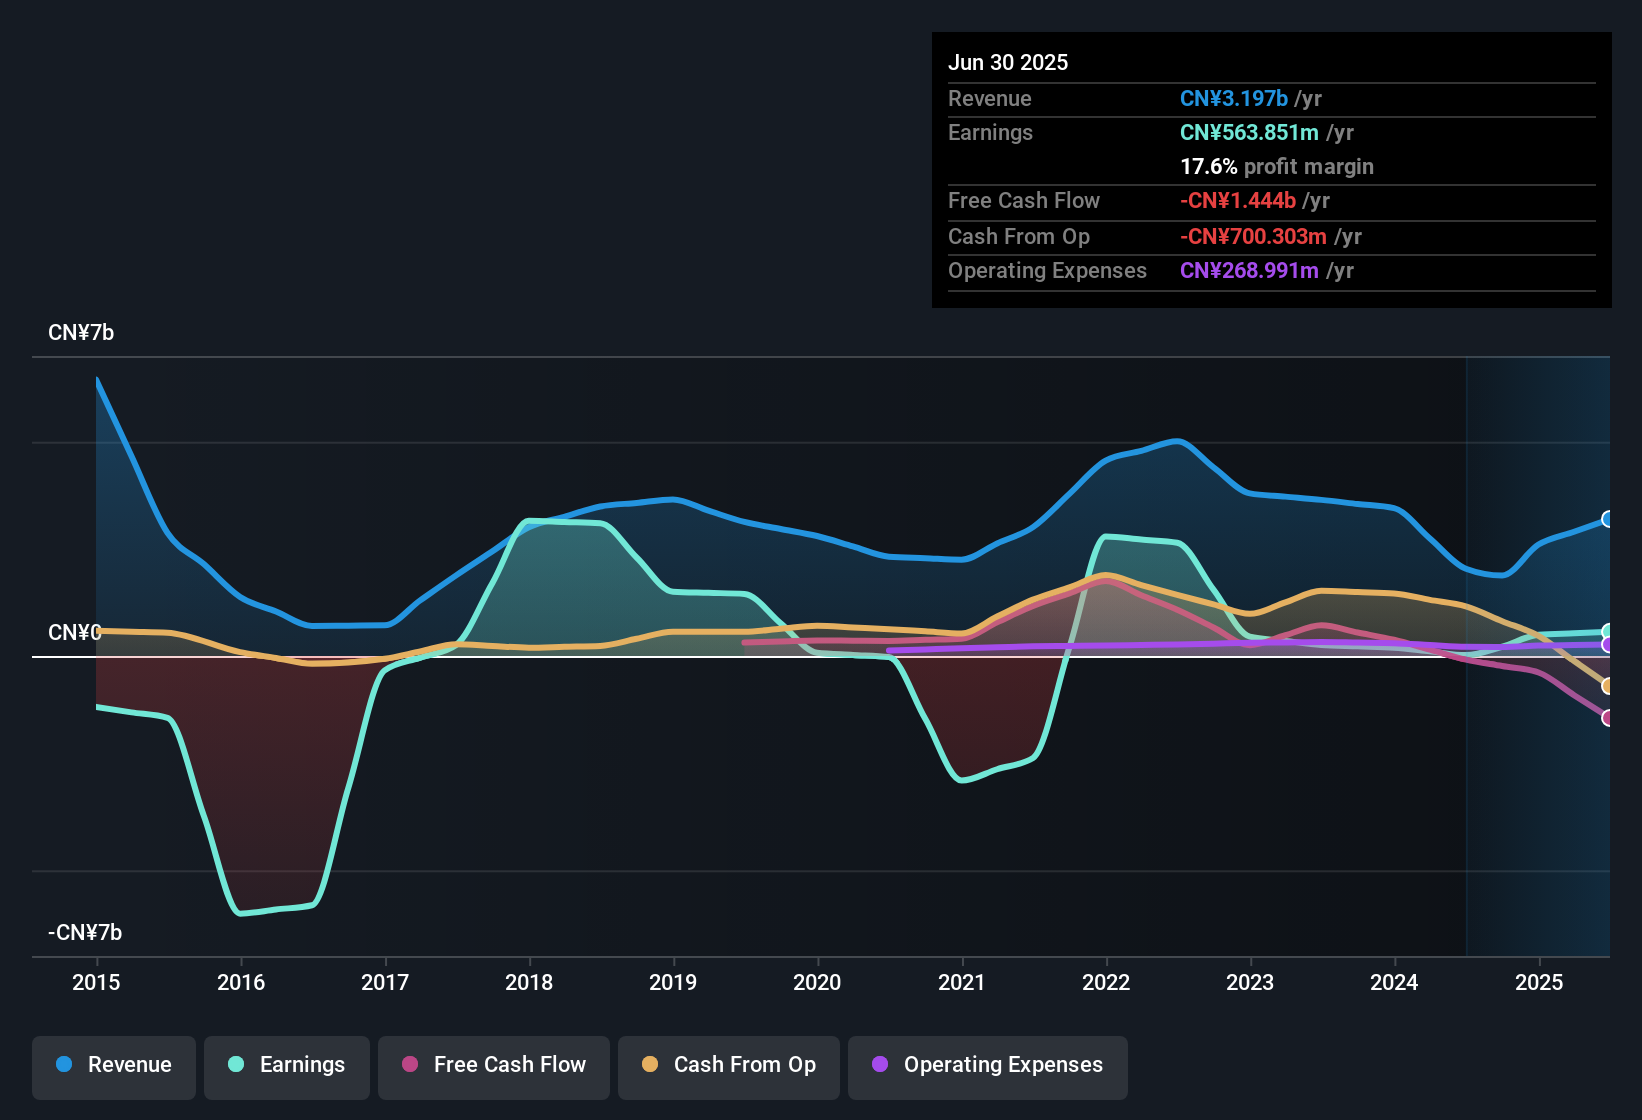1642x1120 pixels.
Task: Click the CN¥3.197b revenue value
Action: (x=1233, y=99)
